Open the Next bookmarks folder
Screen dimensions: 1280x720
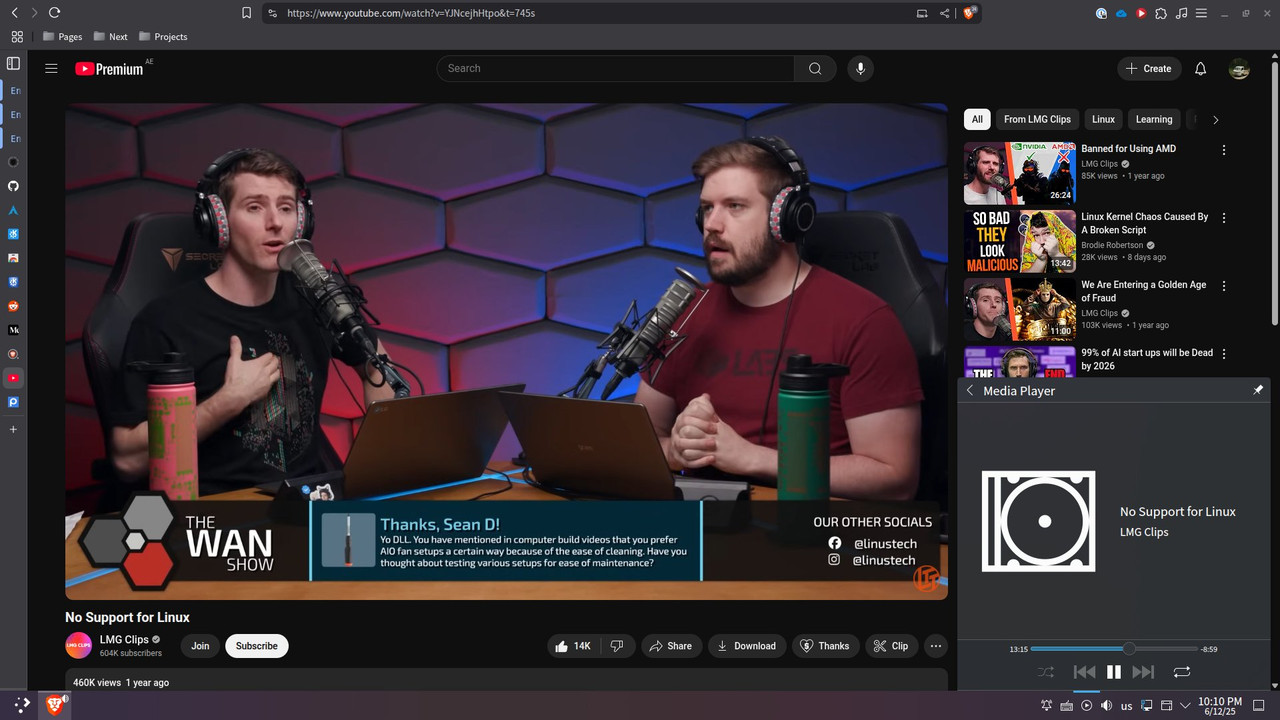tap(110, 36)
